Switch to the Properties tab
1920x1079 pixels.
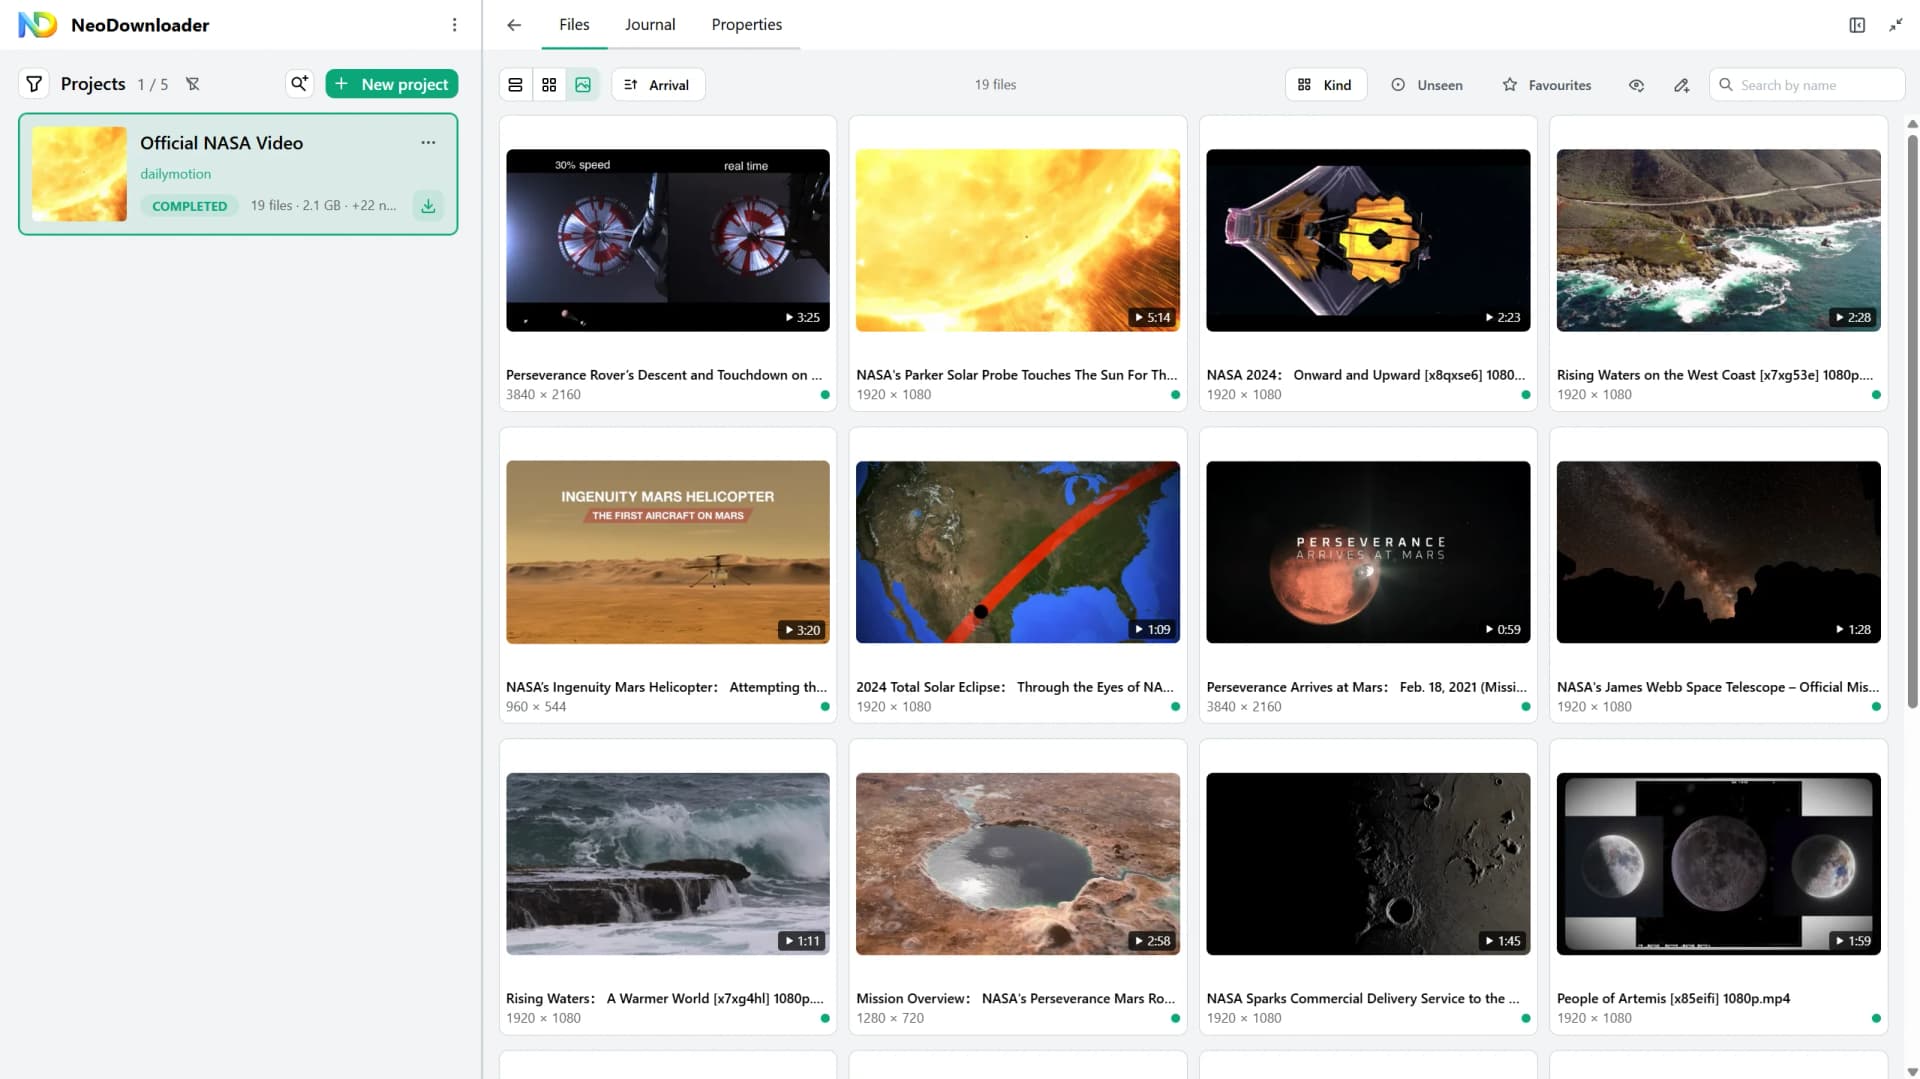(747, 25)
